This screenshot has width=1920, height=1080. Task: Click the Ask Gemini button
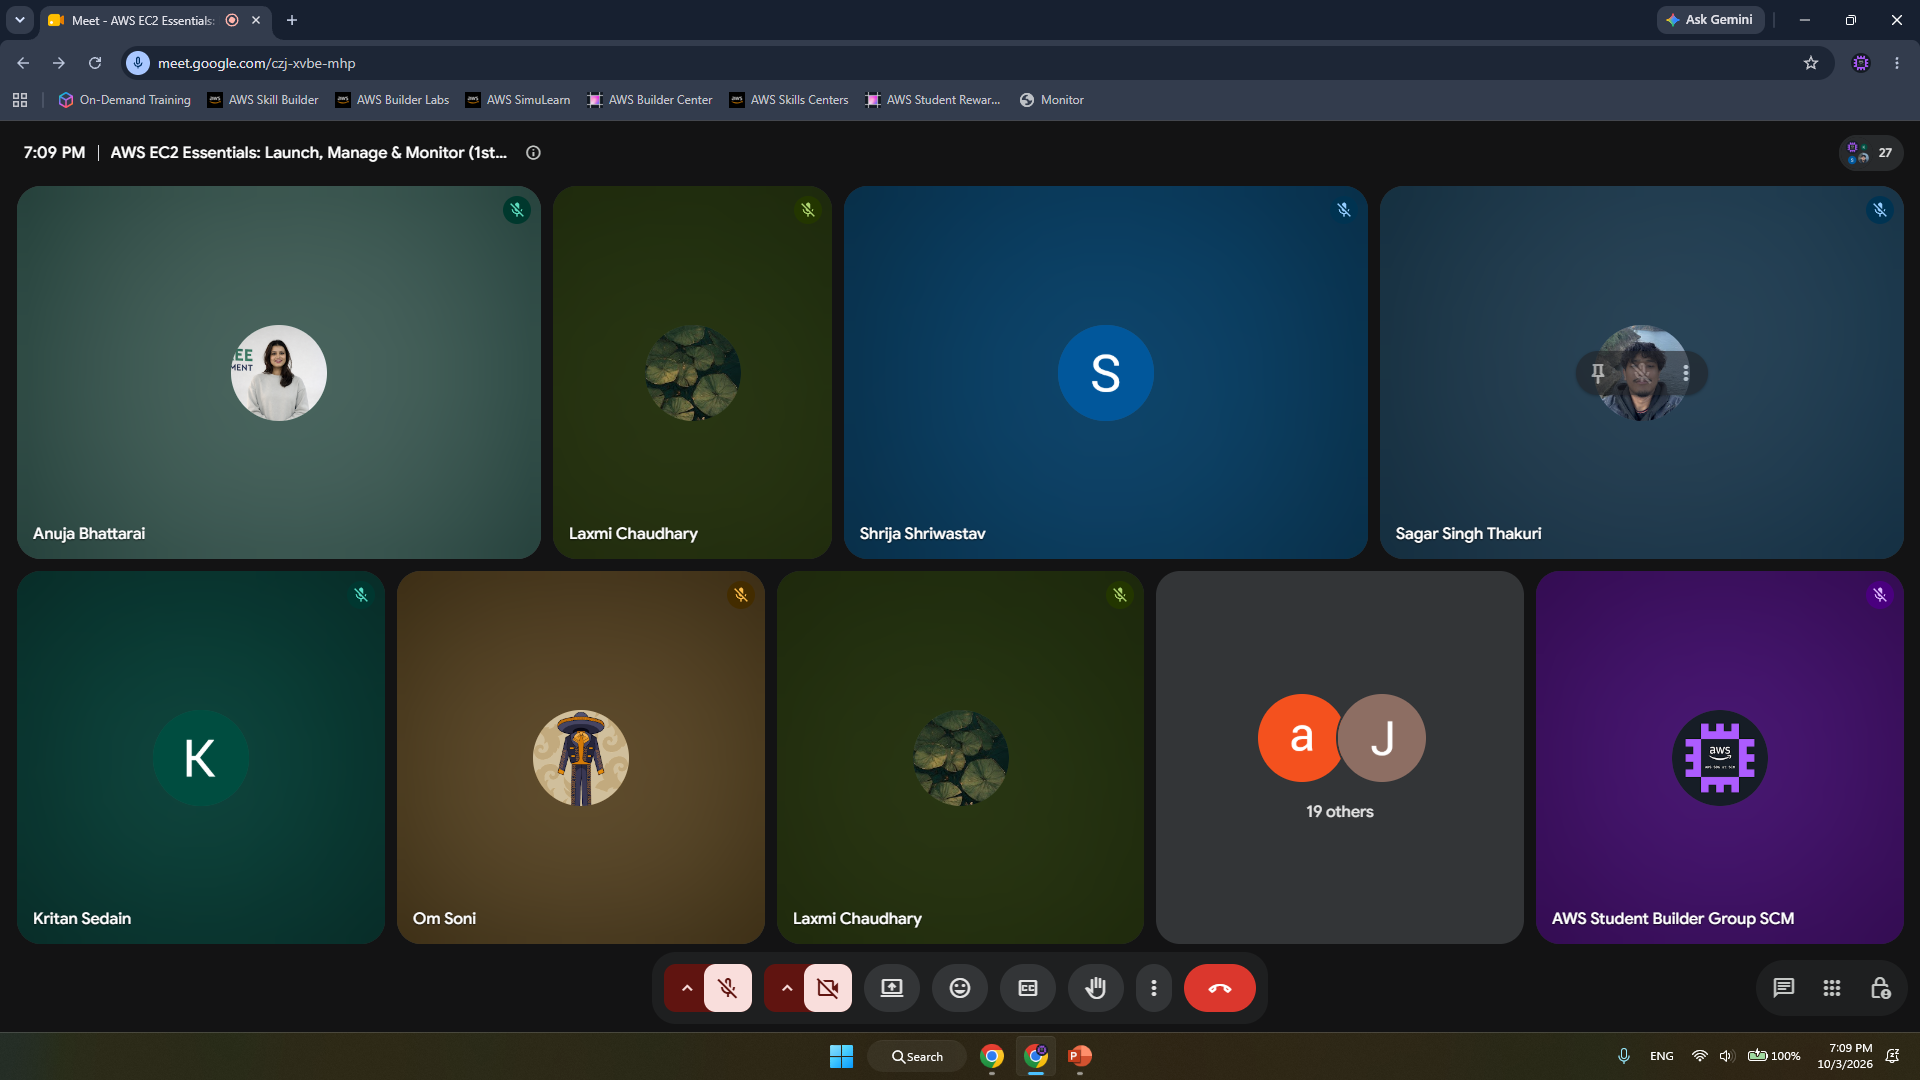coord(1710,20)
